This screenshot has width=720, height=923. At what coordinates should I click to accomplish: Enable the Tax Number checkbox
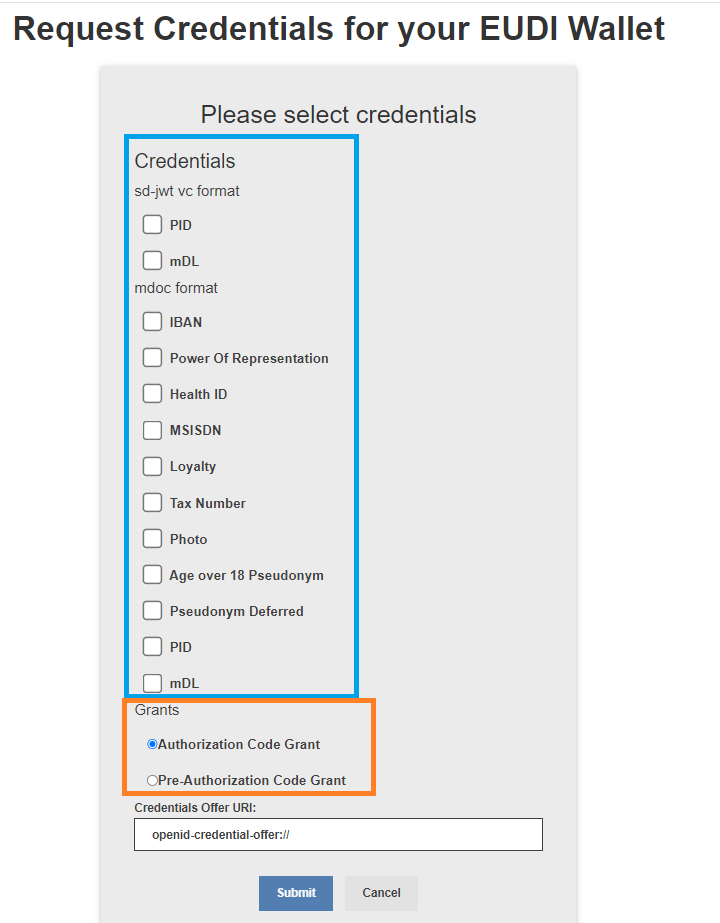point(152,503)
